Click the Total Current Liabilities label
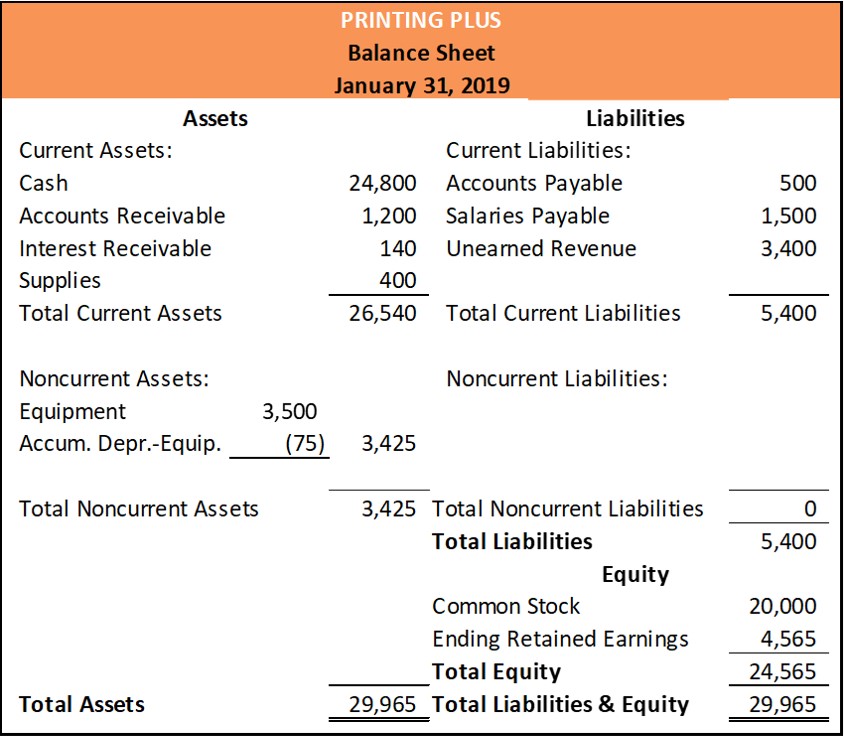This screenshot has height=737, width=844. 563,313
